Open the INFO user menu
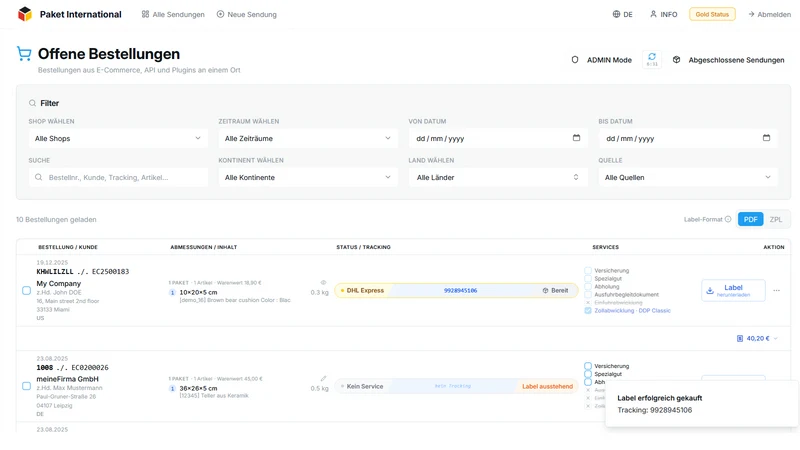The height and width of the screenshot is (450, 800). [x=663, y=14]
